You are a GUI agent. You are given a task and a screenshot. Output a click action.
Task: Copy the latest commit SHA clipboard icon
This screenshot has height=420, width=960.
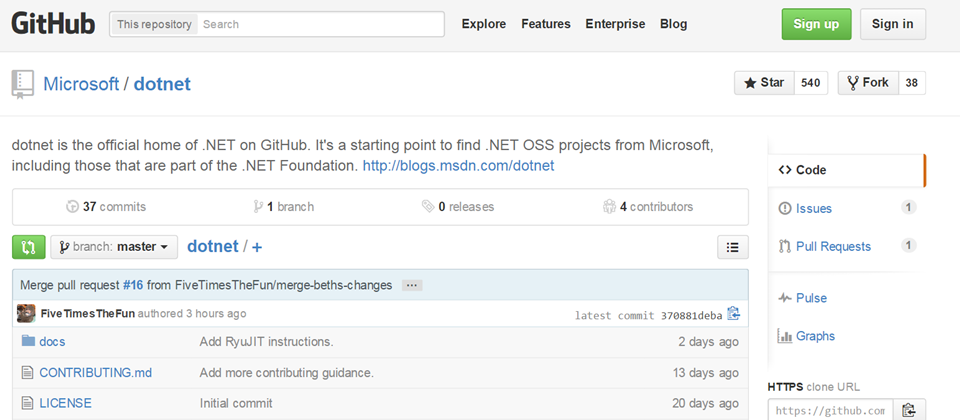(x=734, y=314)
